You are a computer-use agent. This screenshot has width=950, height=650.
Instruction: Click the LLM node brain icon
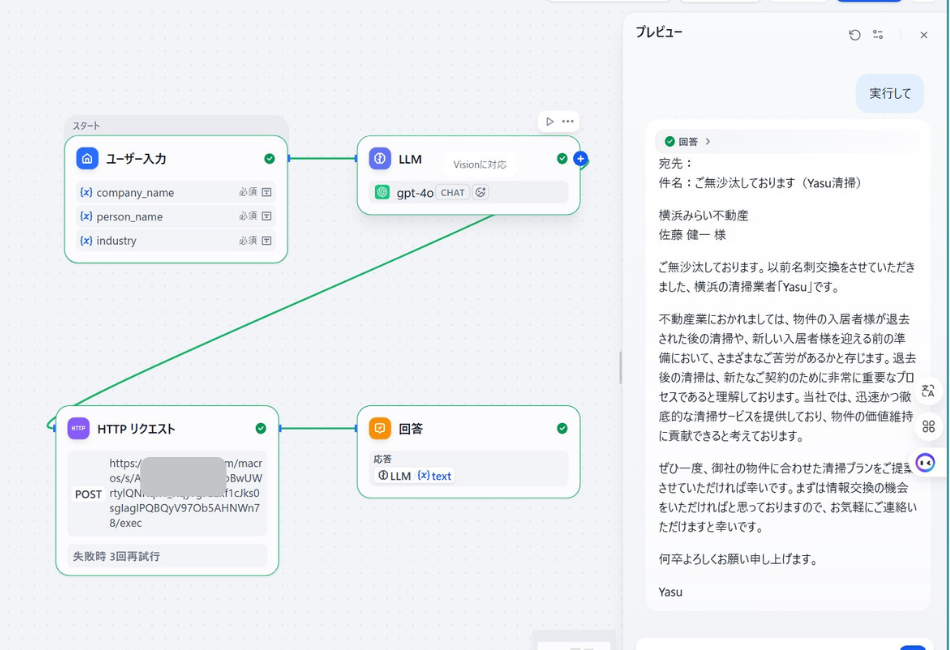[380, 159]
